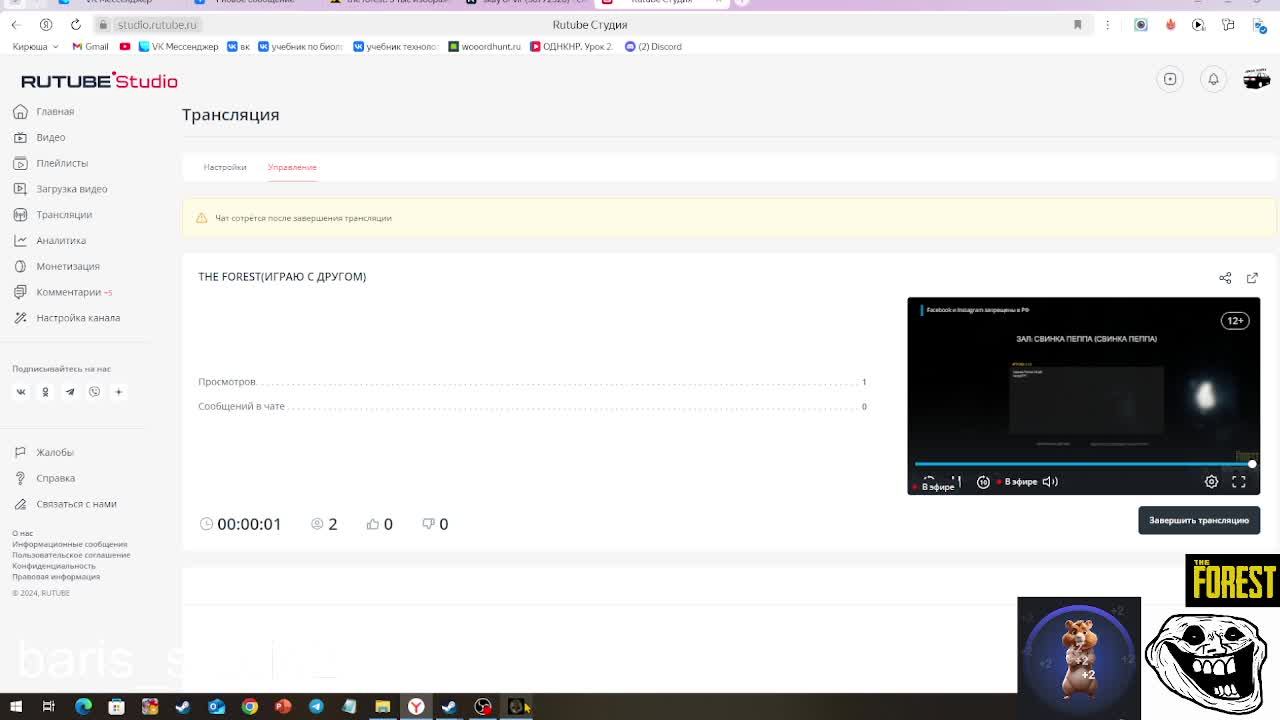Select Трансляции in the sidebar
Viewport: 1280px width, 720px height.
(x=53, y=215)
